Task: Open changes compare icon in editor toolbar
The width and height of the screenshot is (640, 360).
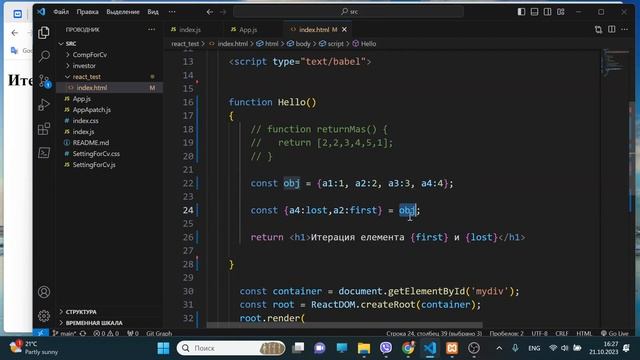Action: point(598,29)
